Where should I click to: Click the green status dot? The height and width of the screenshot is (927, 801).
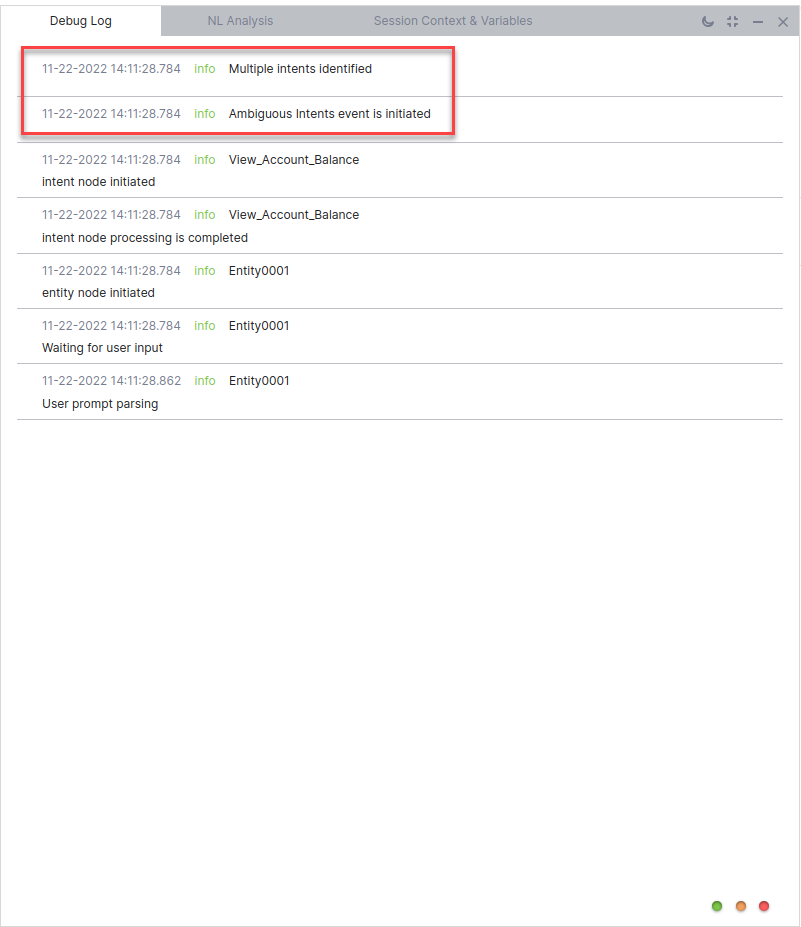(x=717, y=906)
